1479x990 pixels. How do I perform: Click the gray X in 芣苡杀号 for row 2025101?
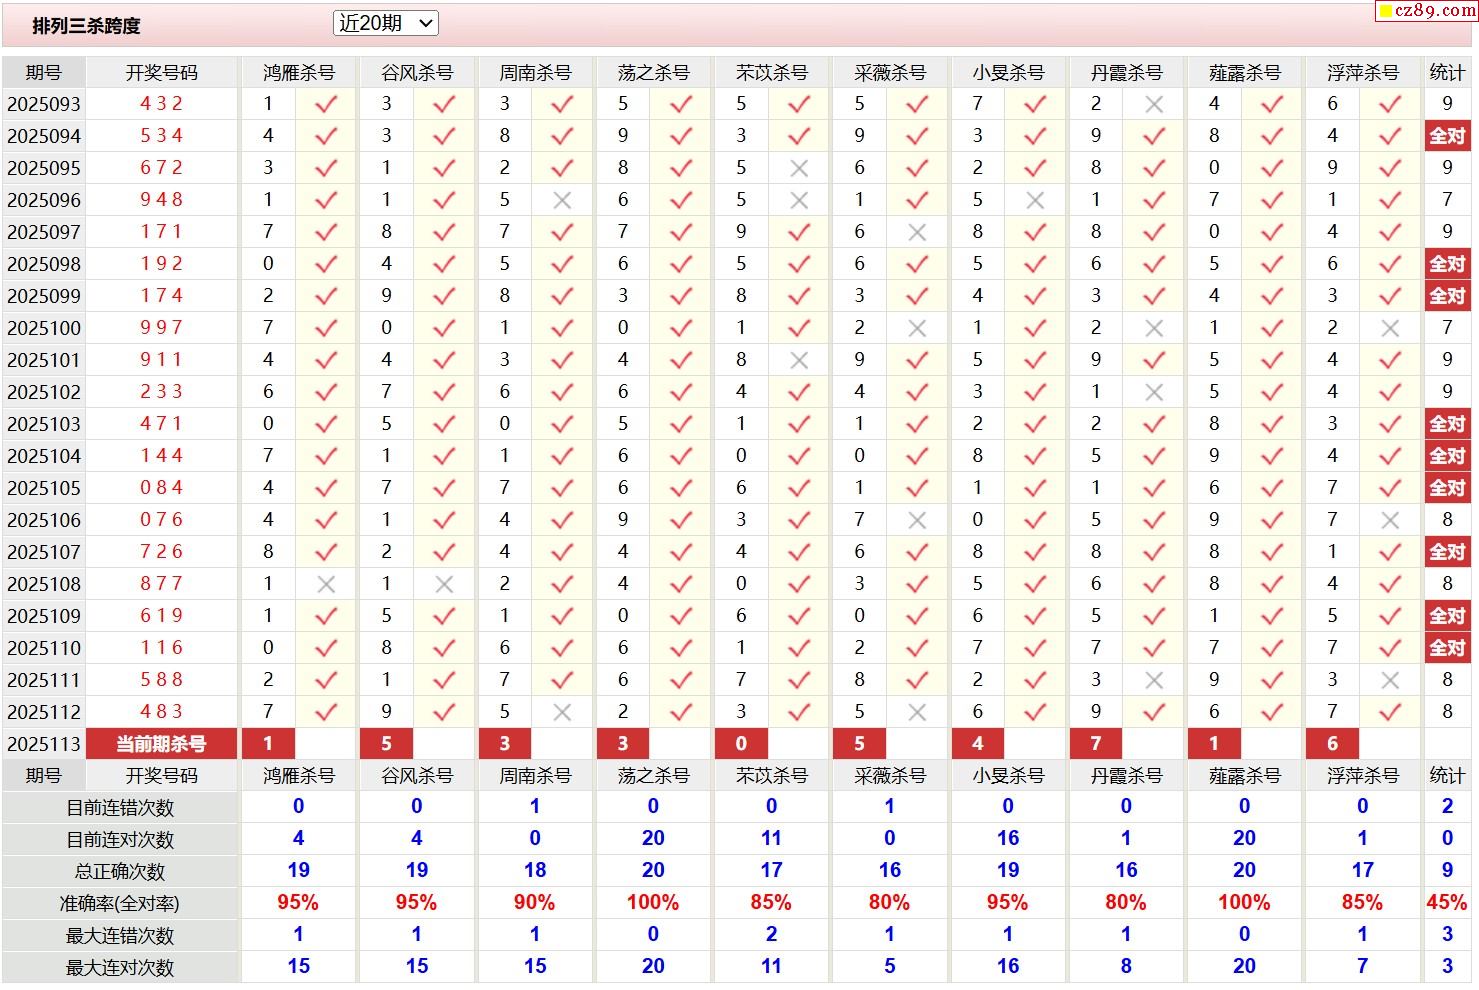(799, 360)
